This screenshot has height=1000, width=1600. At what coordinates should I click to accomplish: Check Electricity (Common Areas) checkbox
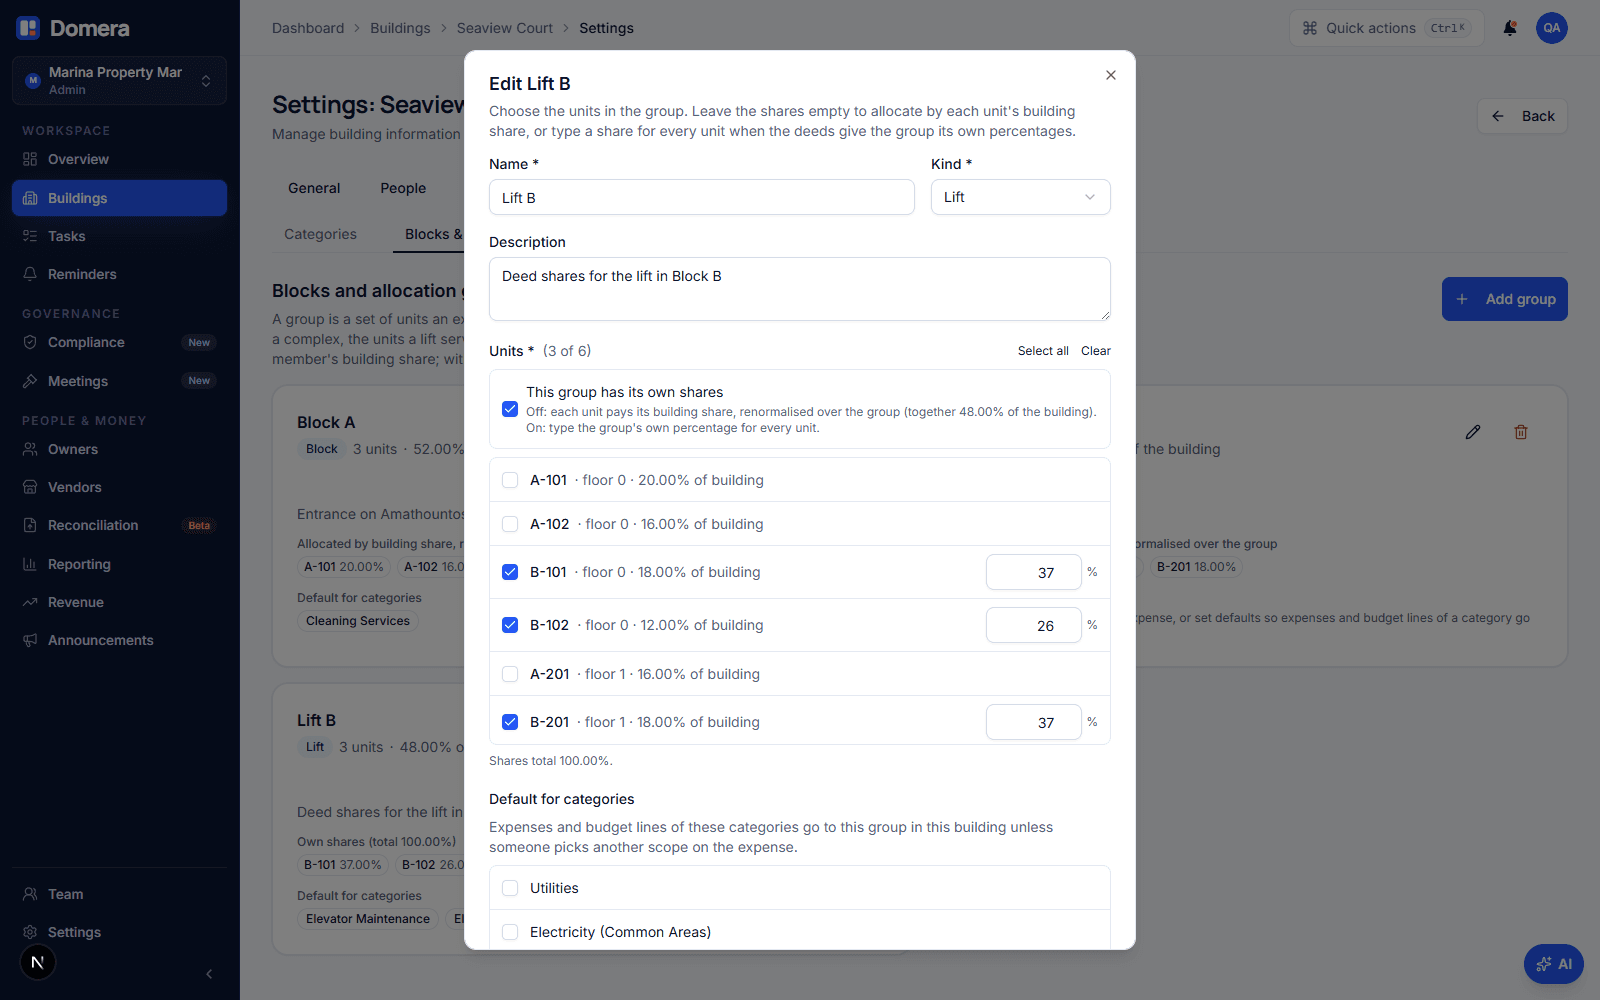click(510, 932)
